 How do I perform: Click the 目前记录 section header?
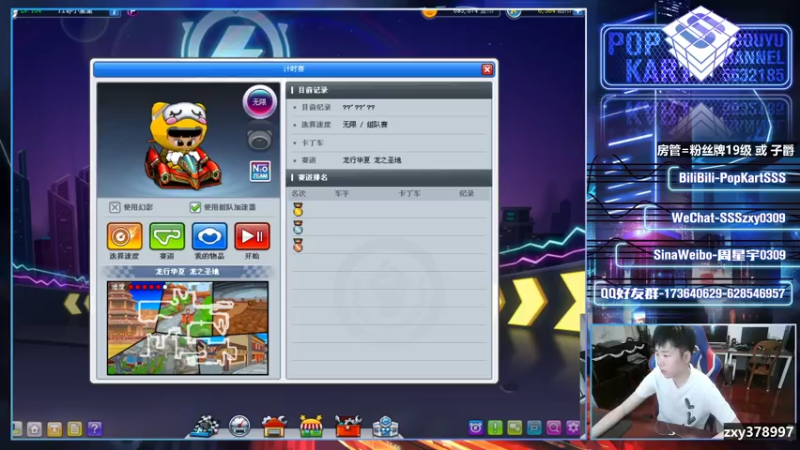click(389, 90)
